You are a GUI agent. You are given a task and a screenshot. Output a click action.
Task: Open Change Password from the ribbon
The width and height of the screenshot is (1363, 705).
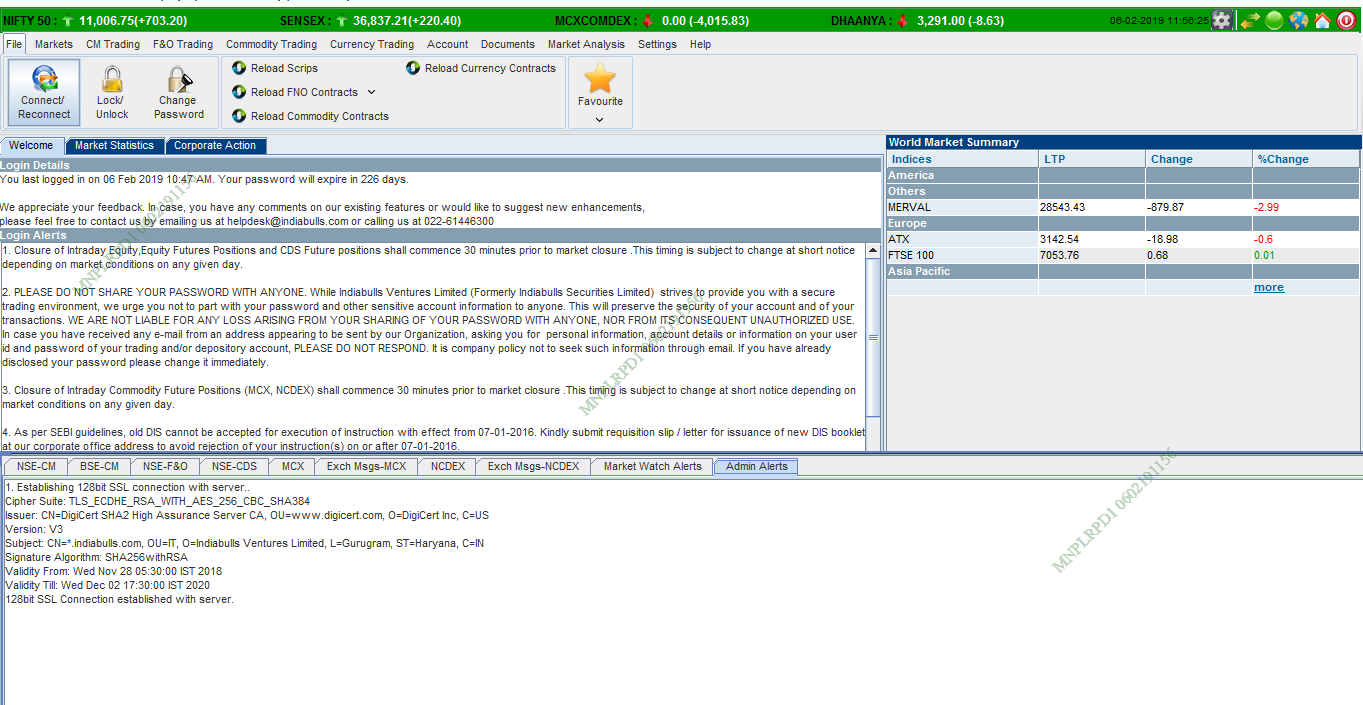tap(179, 80)
